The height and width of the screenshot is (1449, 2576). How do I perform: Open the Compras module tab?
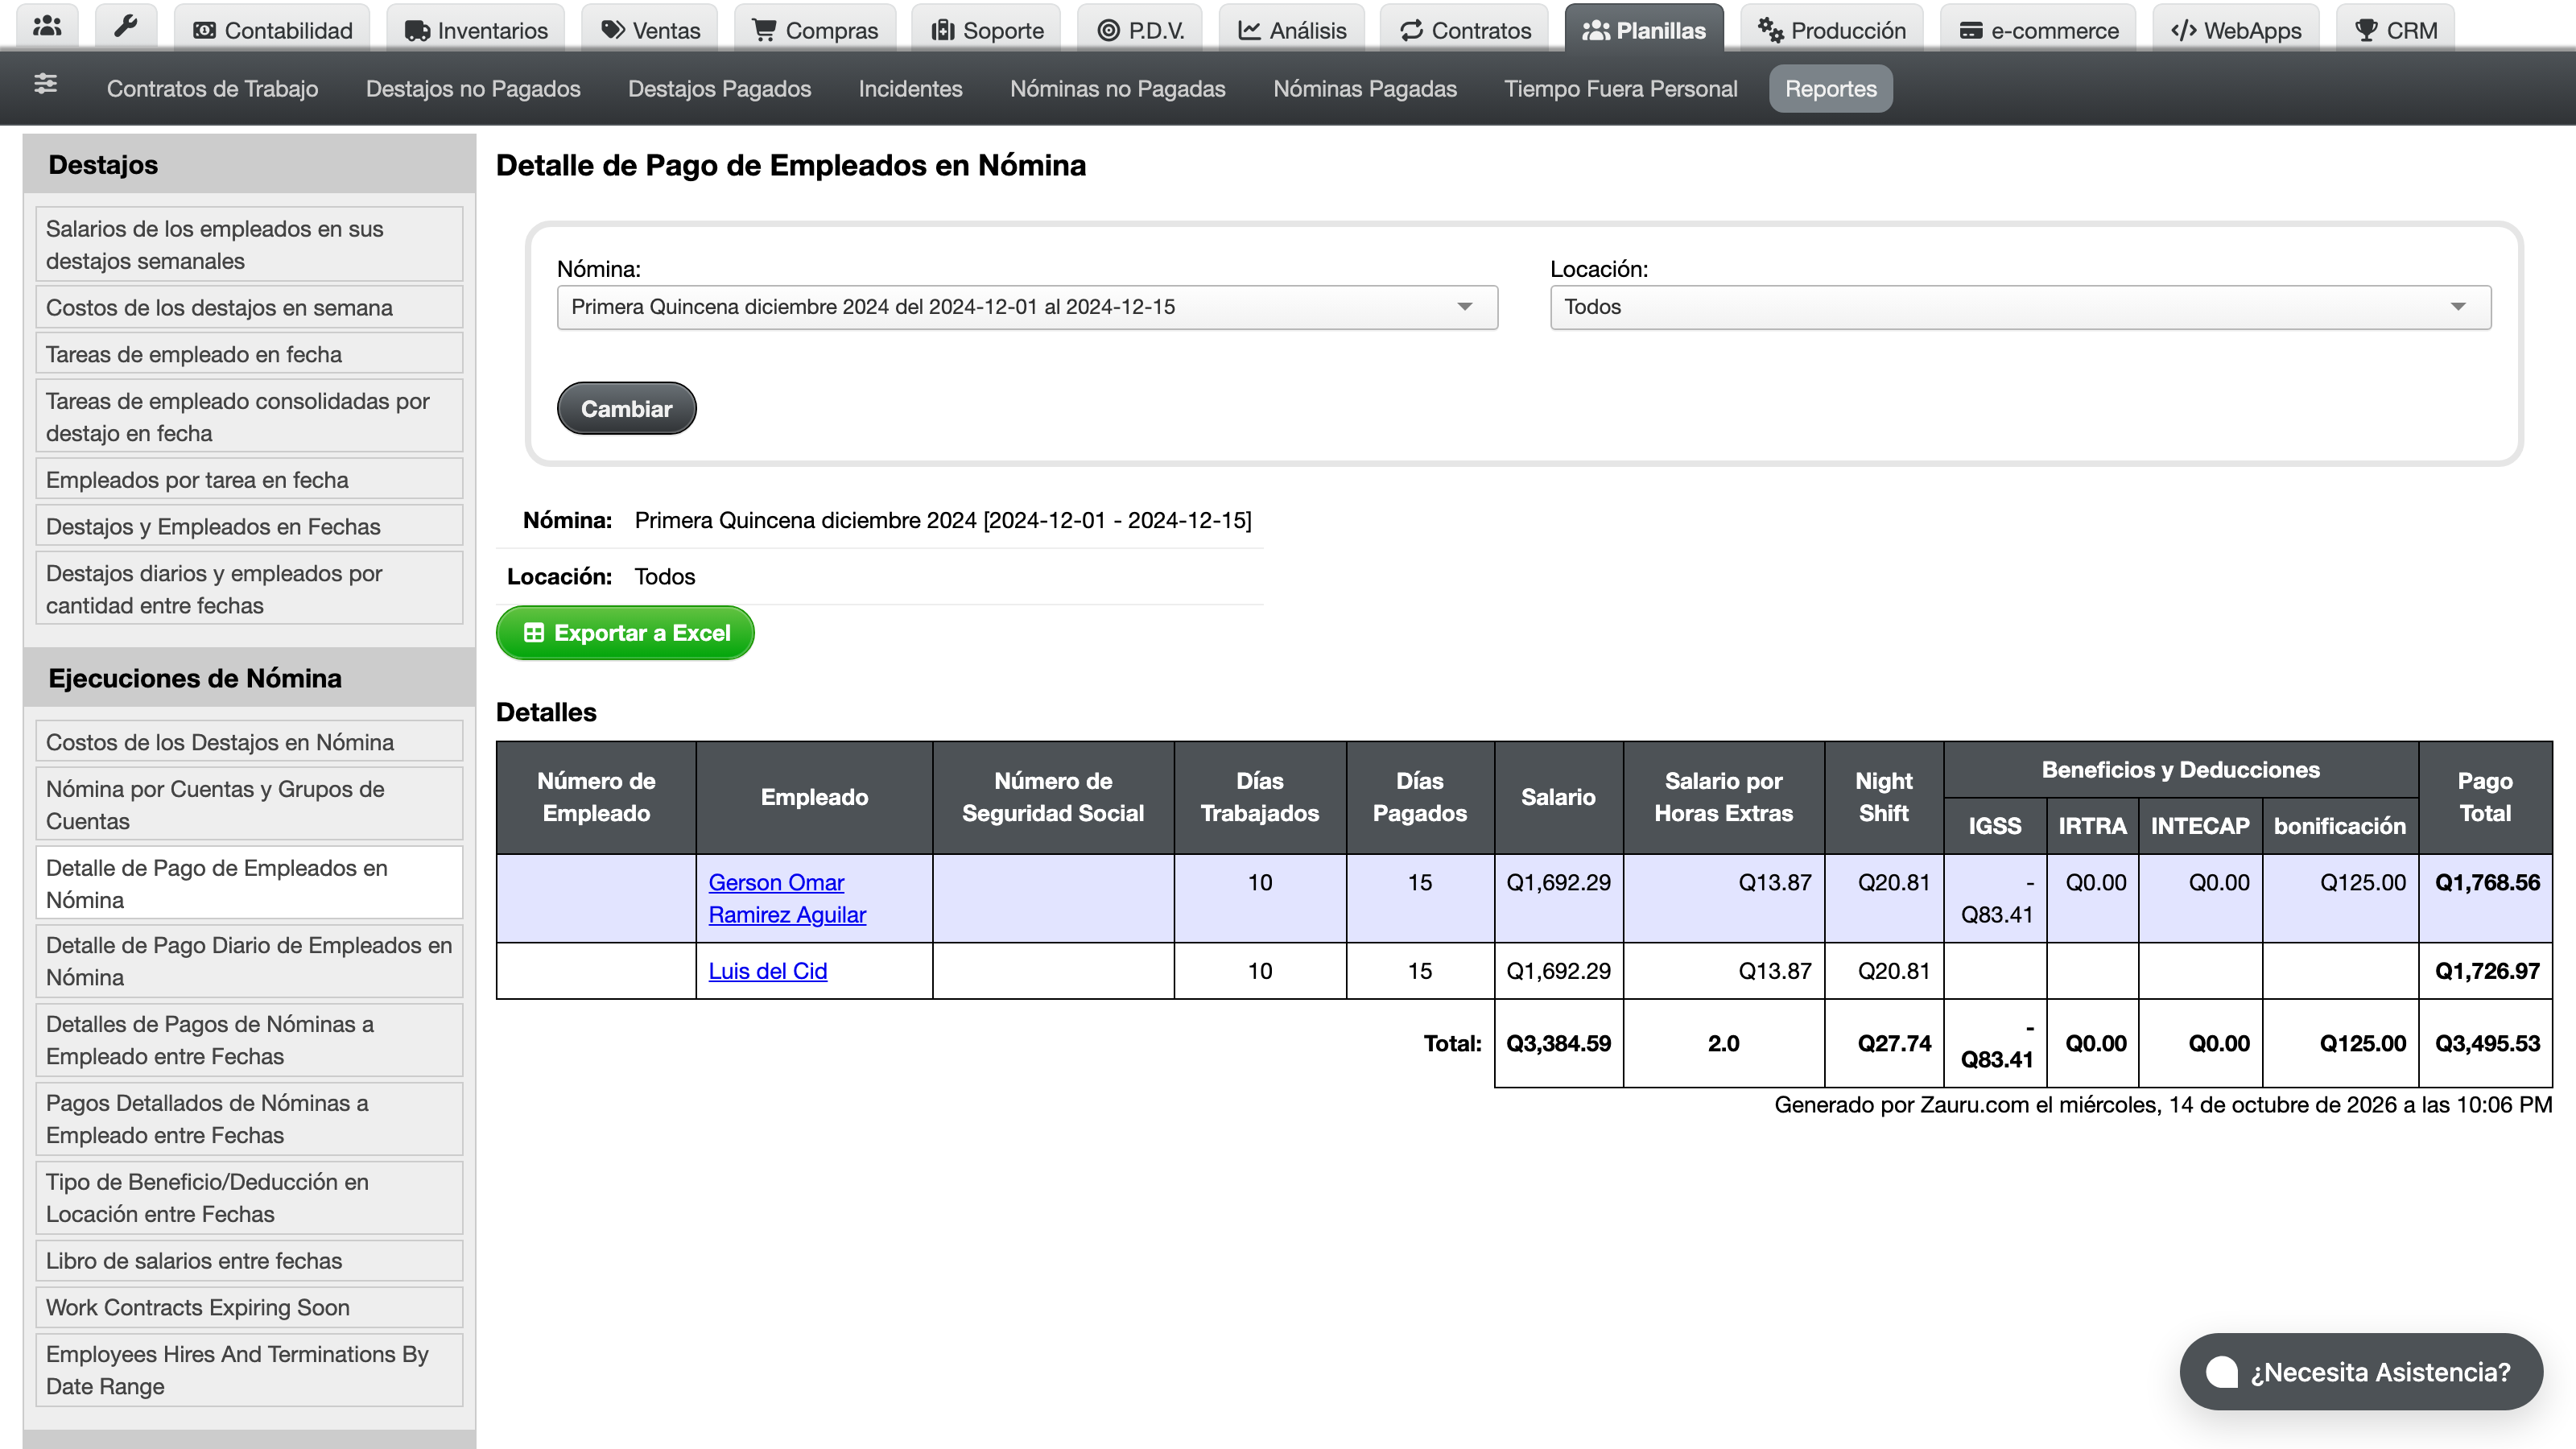click(x=815, y=30)
